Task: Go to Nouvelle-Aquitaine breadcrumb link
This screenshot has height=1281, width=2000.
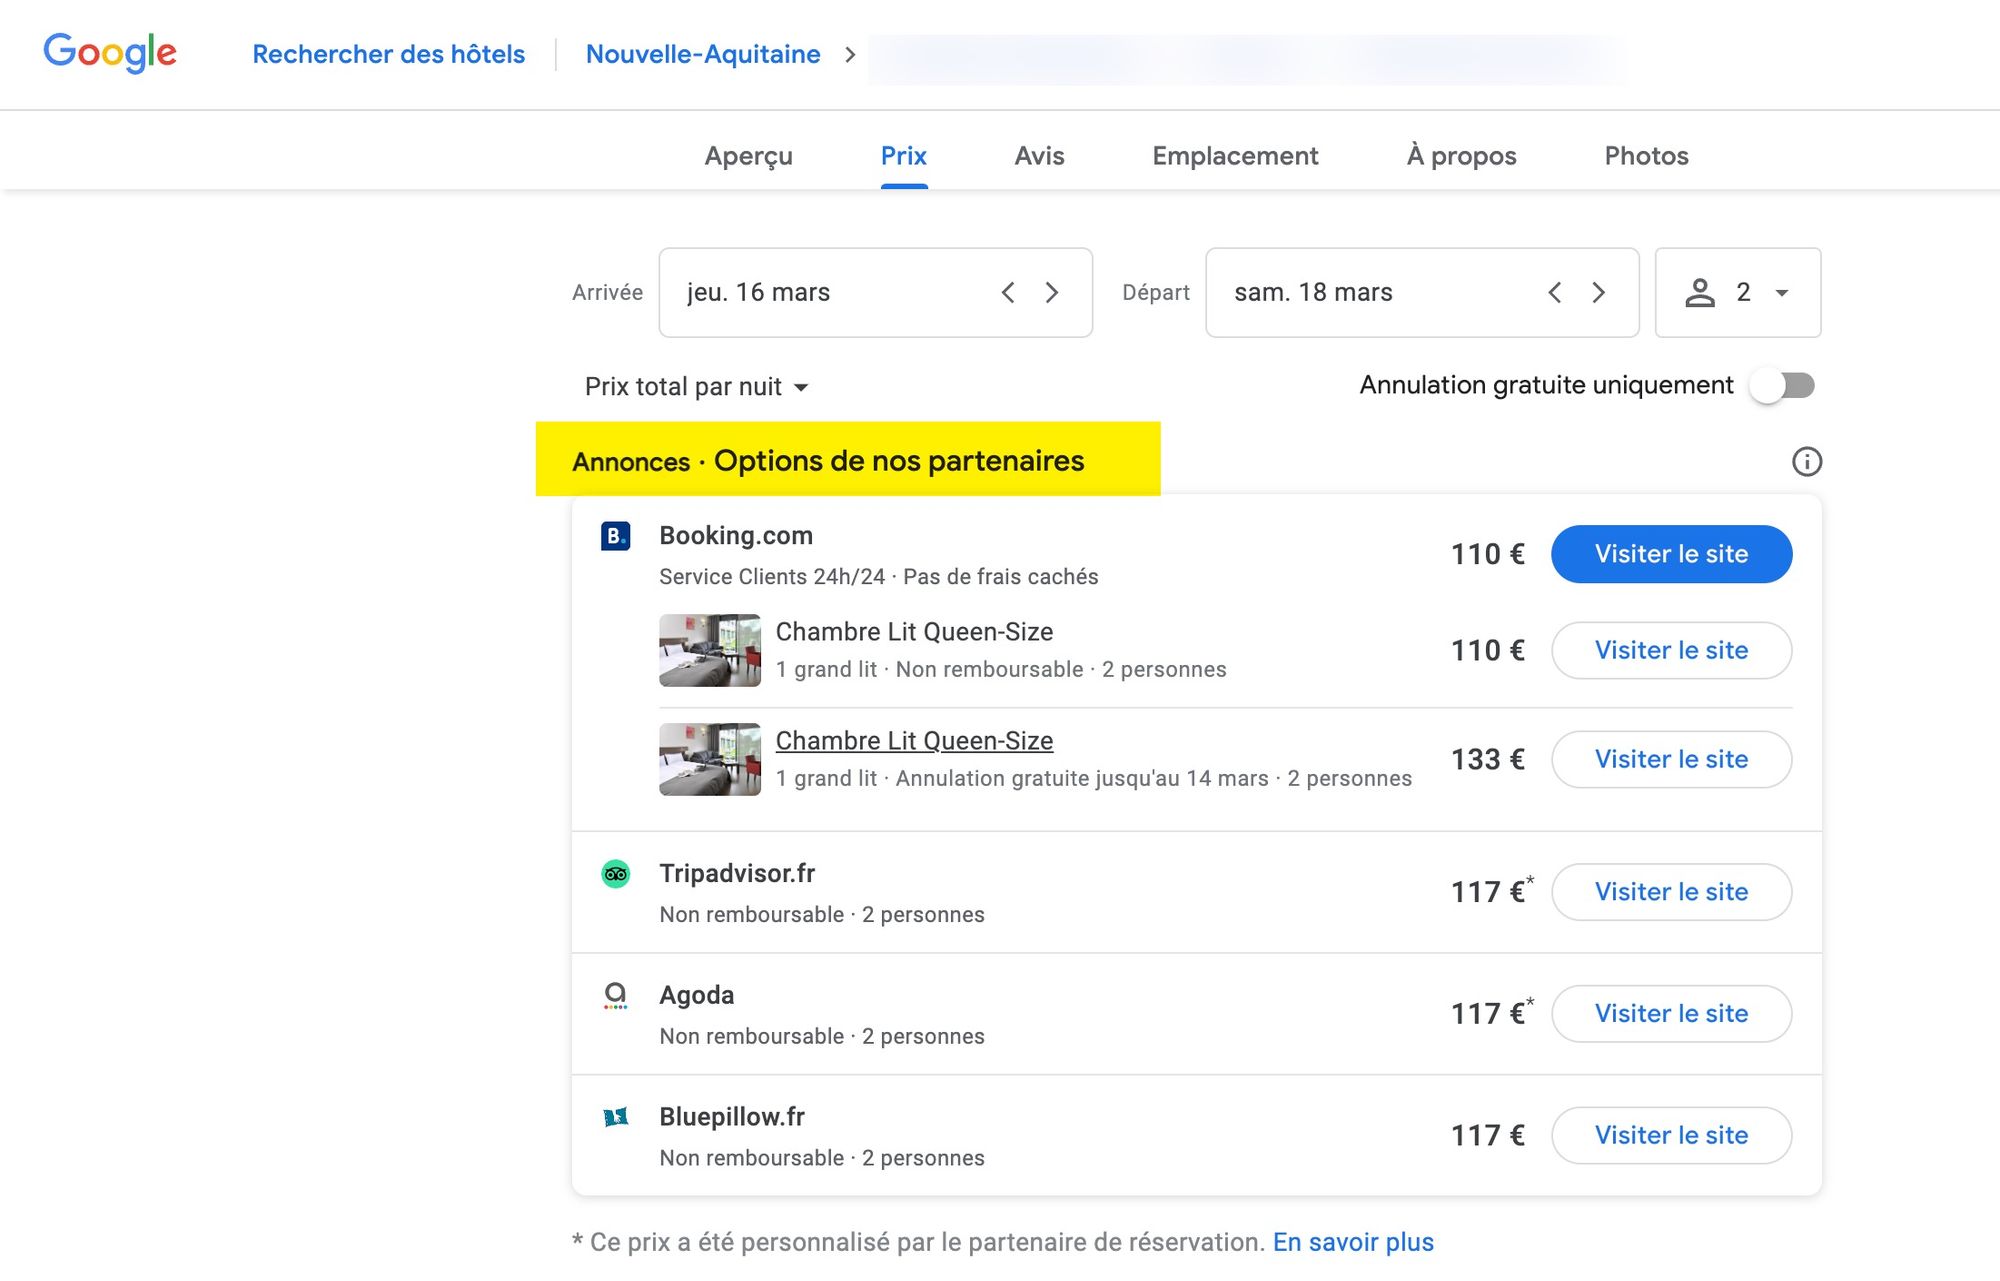Action: click(x=703, y=54)
